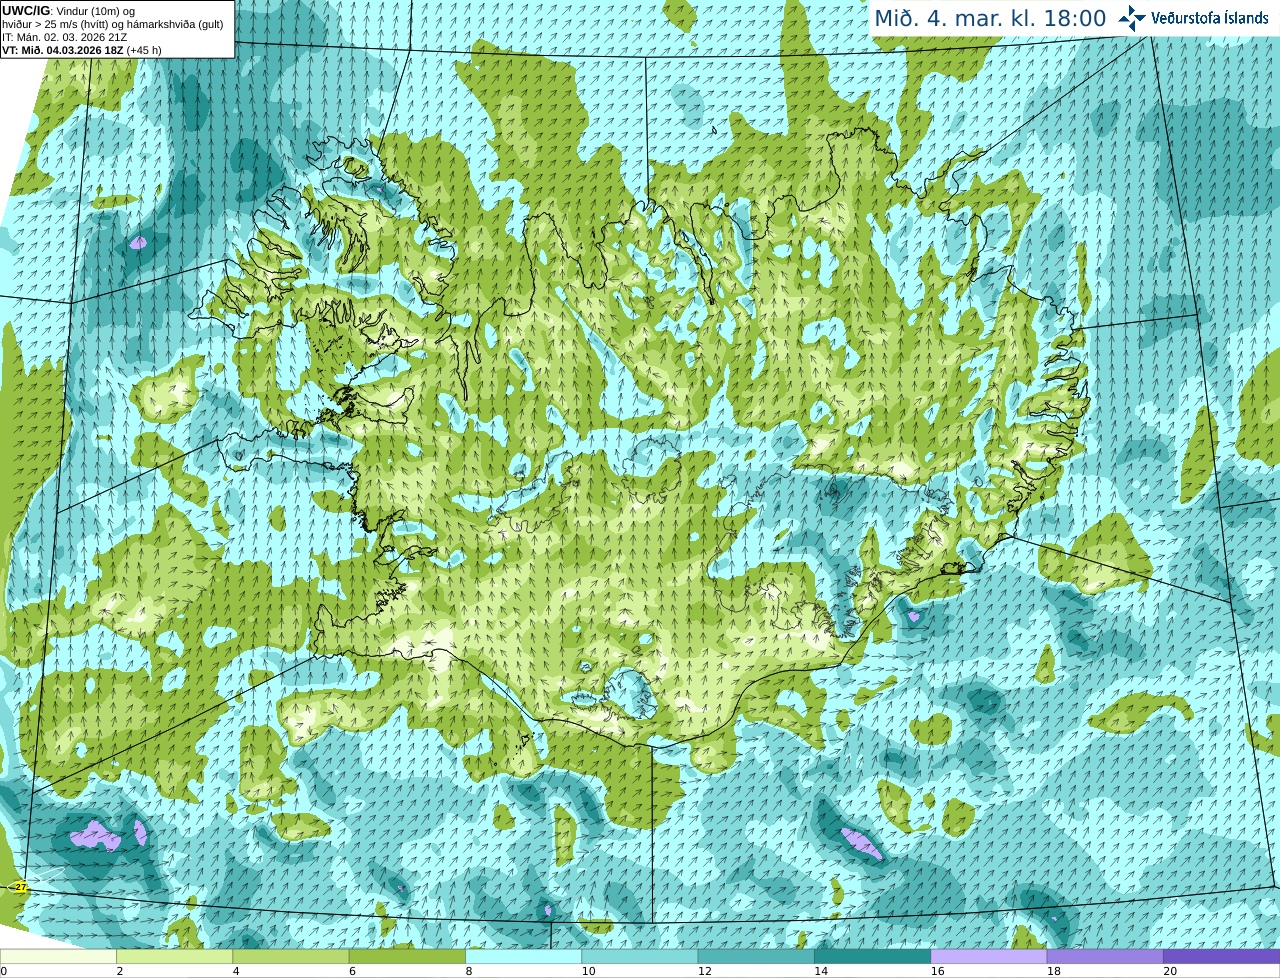Click the scale label '8'
The height and width of the screenshot is (978, 1280).
469,971
